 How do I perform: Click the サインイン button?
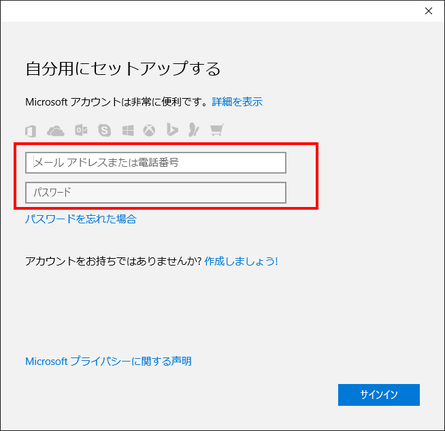pyautogui.click(x=379, y=395)
